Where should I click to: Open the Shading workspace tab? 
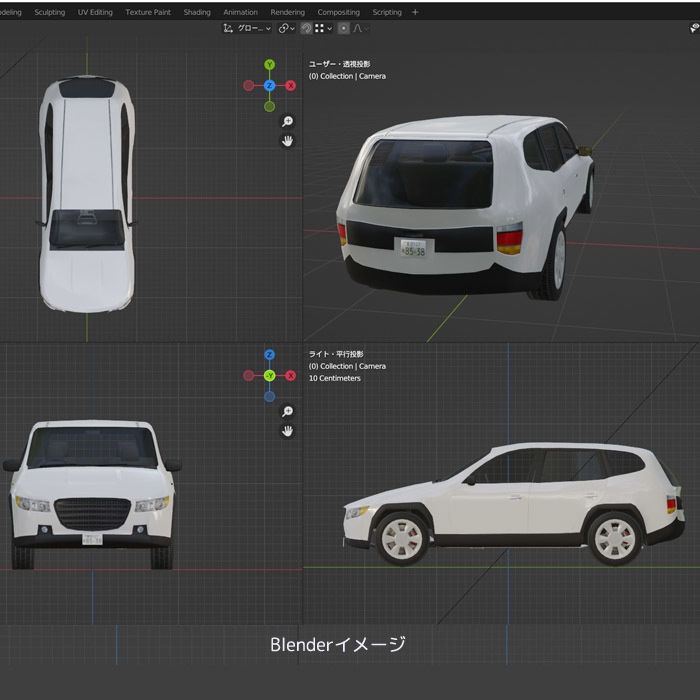pos(197,12)
